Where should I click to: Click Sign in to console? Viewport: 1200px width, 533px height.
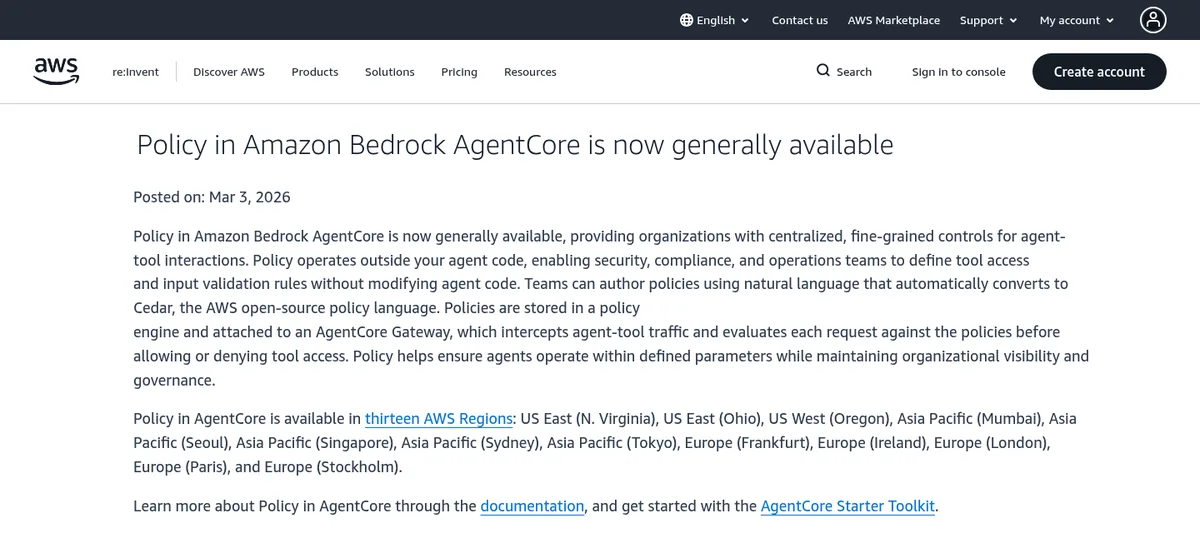[959, 72]
